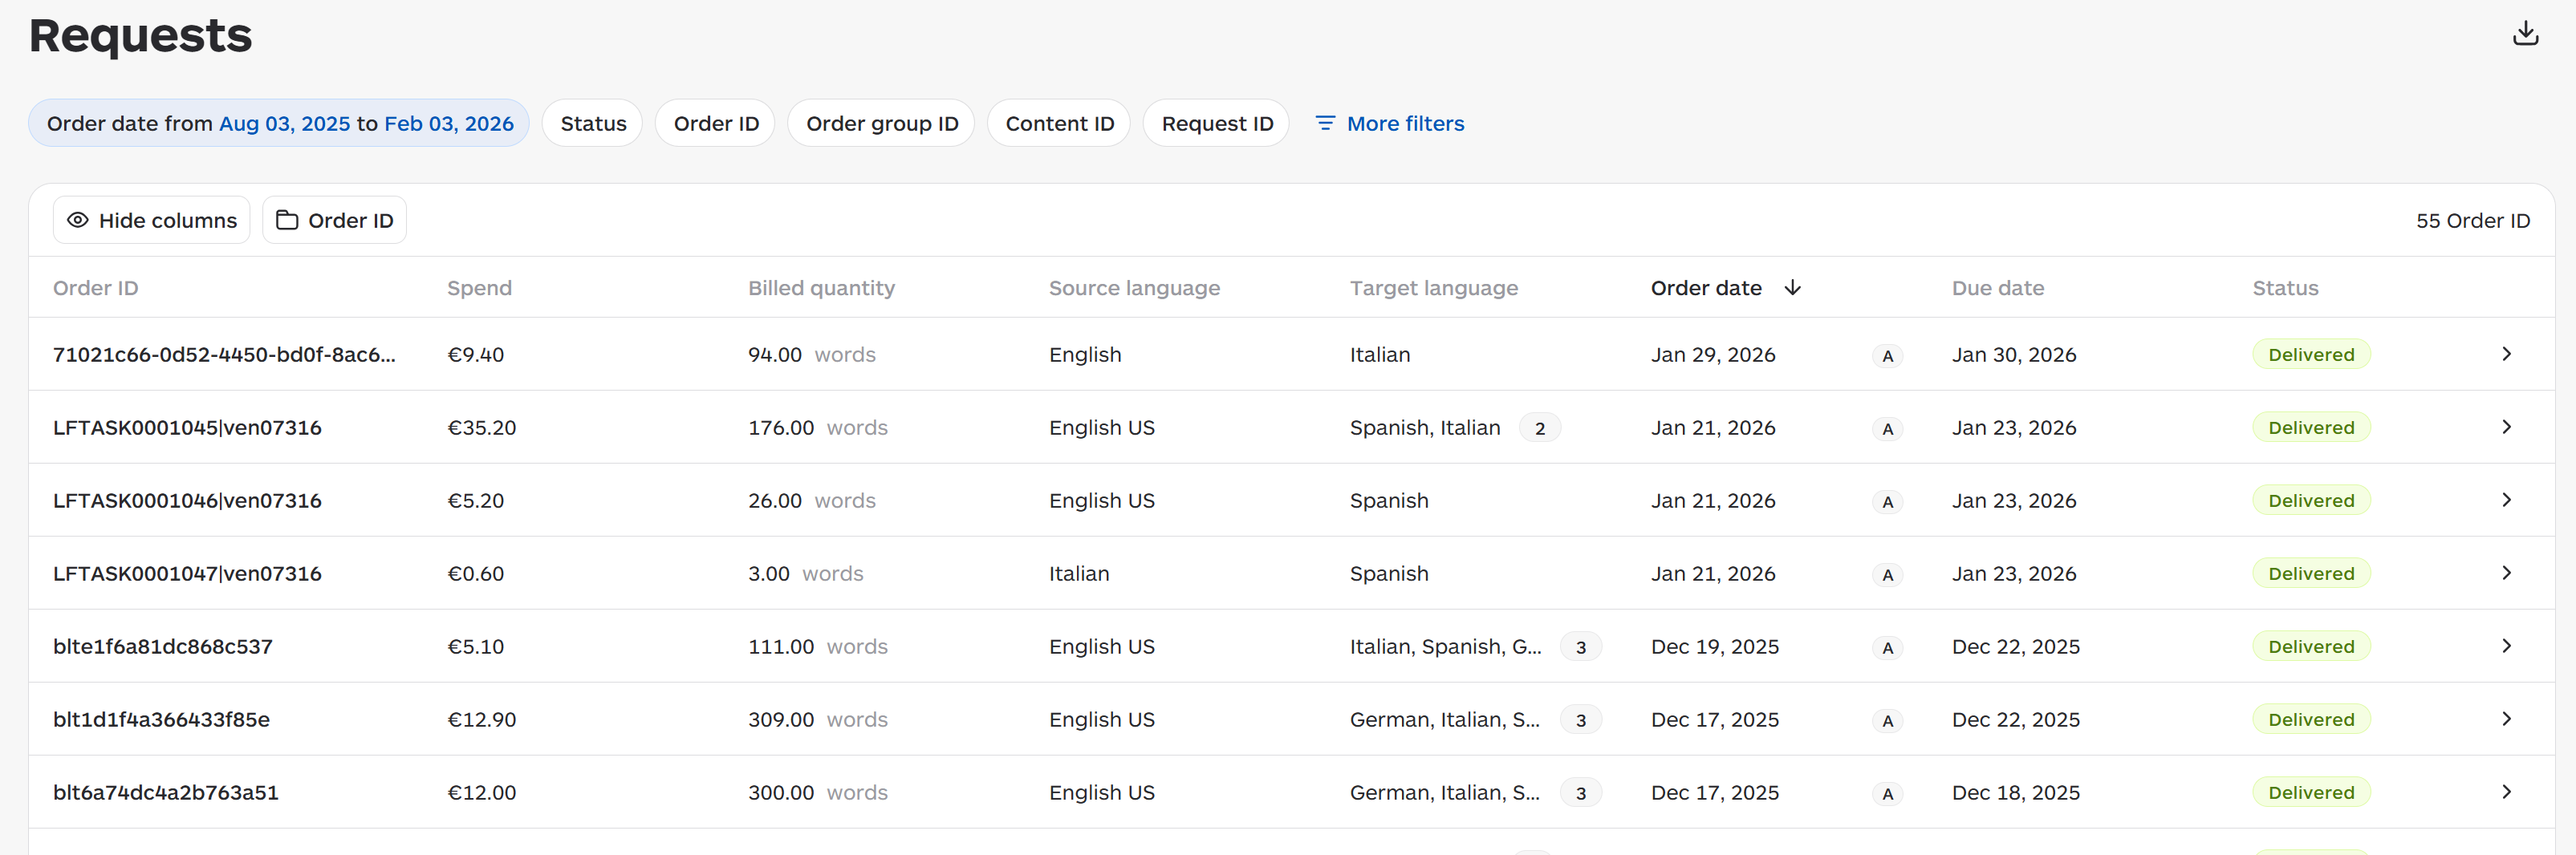Open order 71021c66-0d52-4450-bd0f-8ac6...
2576x855 pixels.
coord(224,355)
